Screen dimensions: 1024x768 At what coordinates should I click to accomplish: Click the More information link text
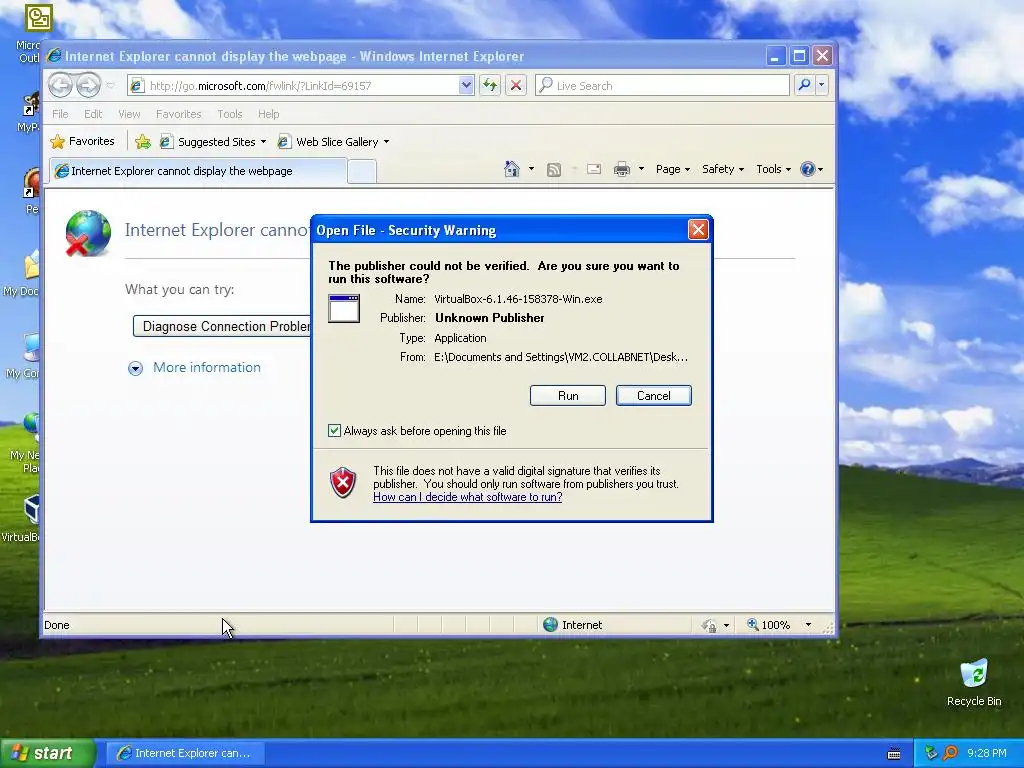click(206, 368)
